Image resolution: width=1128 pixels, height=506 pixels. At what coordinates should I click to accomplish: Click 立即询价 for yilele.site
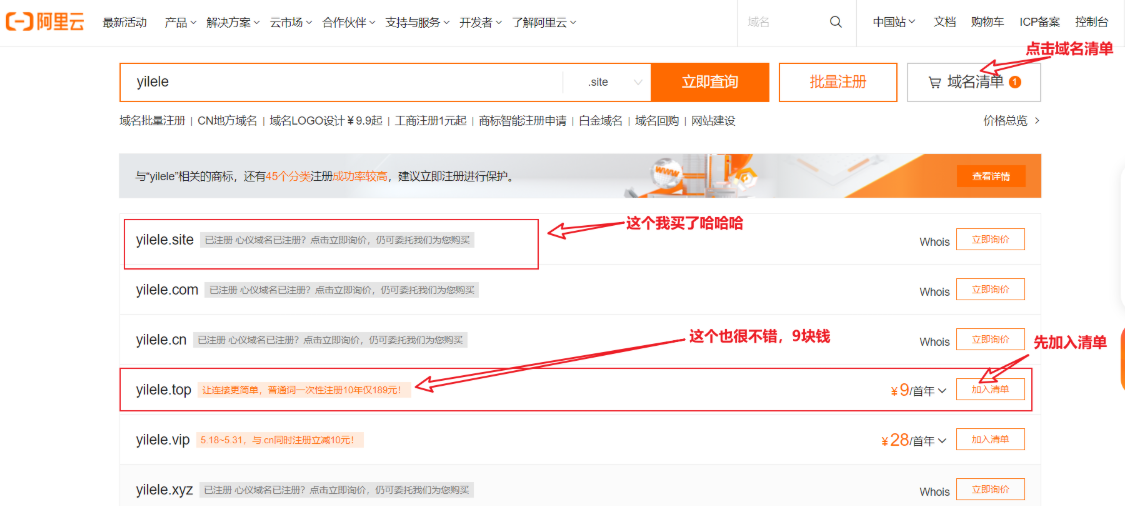click(x=990, y=239)
